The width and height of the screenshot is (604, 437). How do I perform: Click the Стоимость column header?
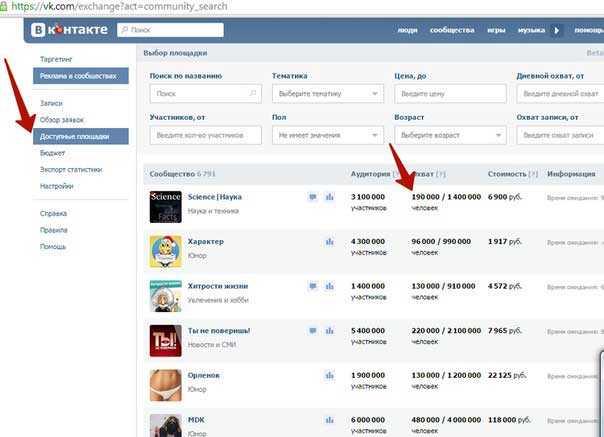[507, 174]
